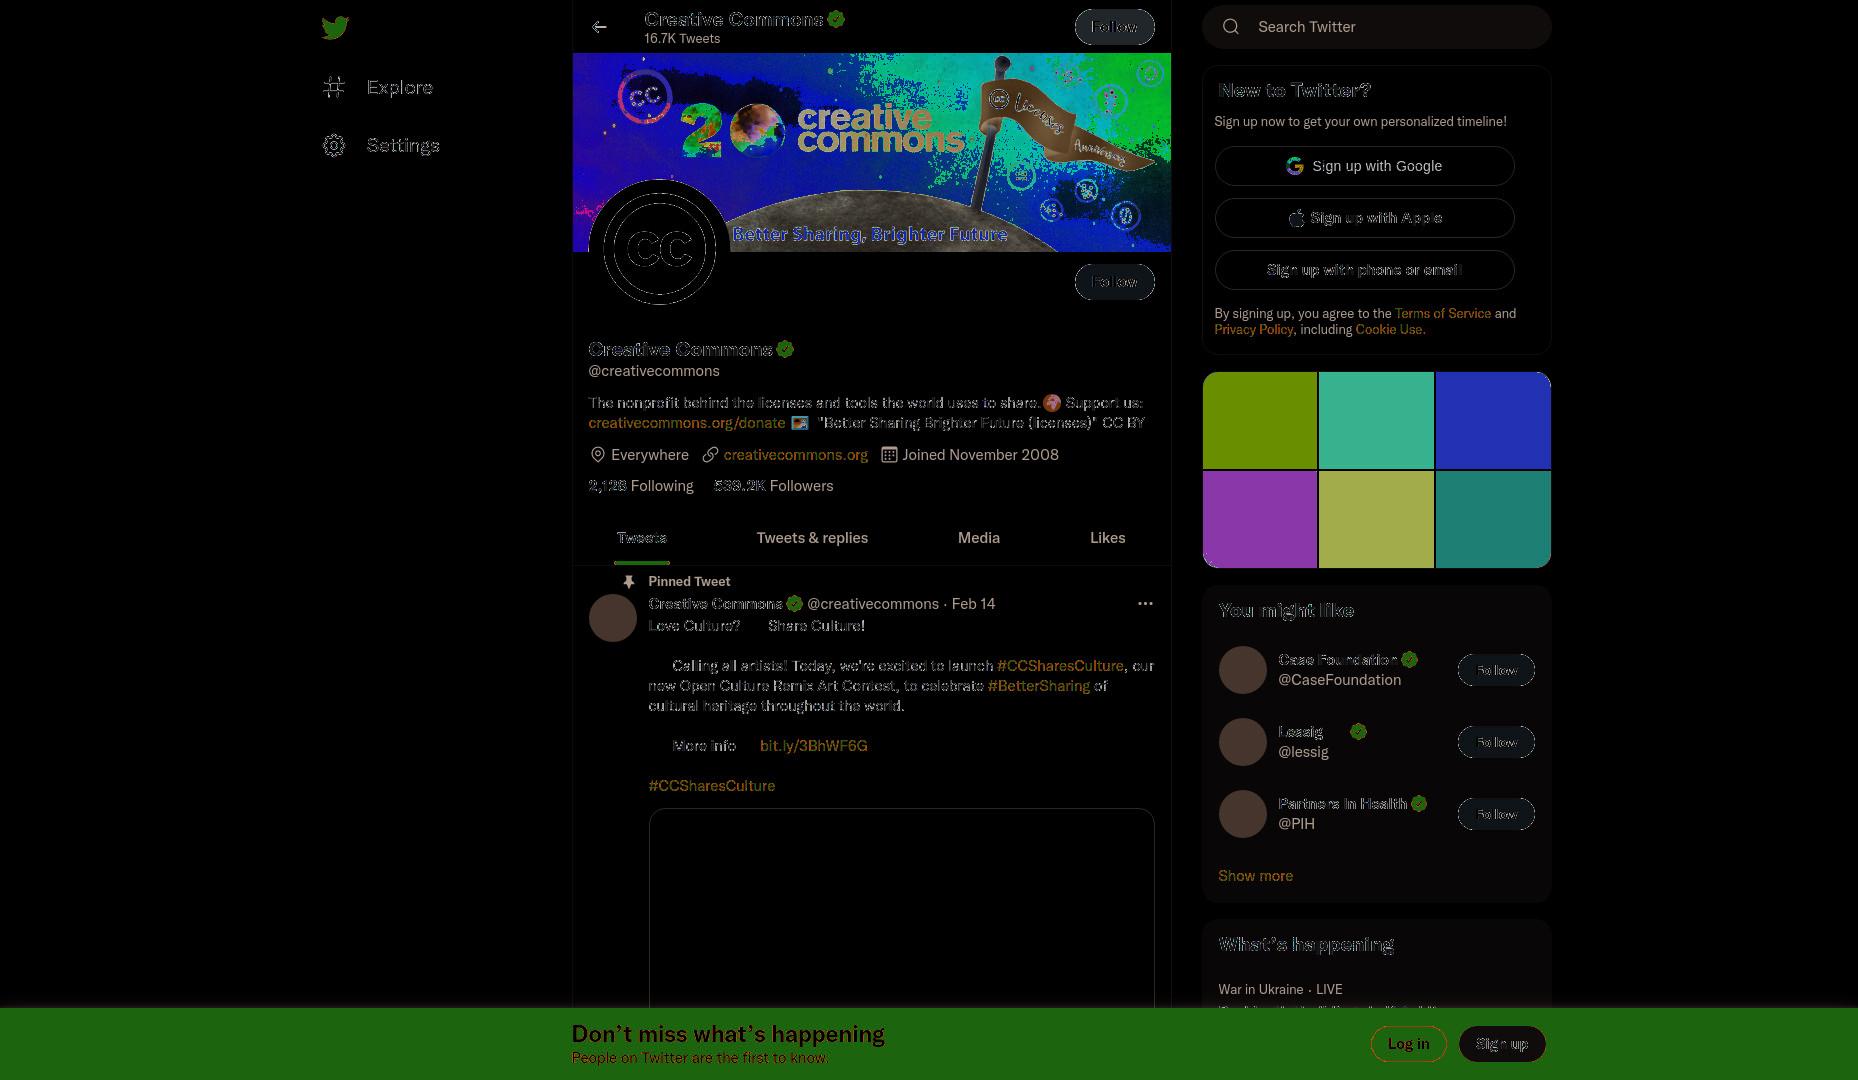The height and width of the screenshot is (1080, 1858).
Task: Click the location pin icon
Action: (597, 455)
